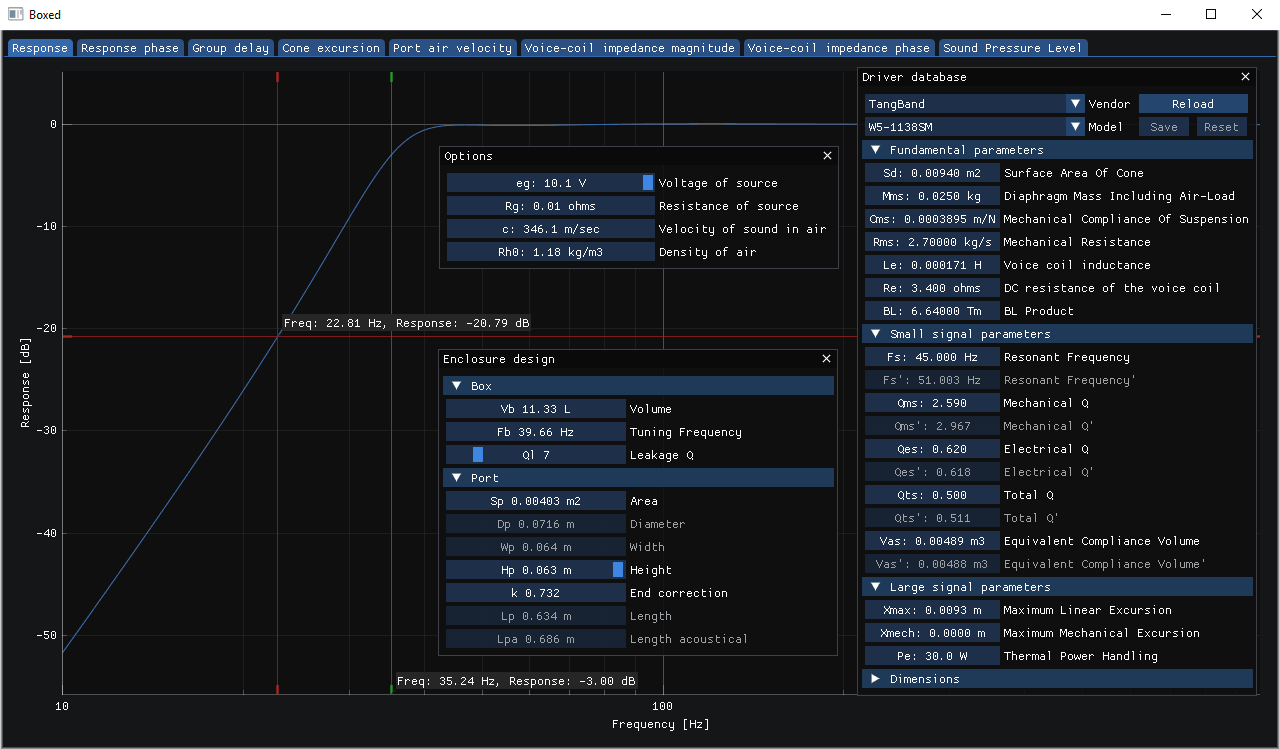The width and height of the screenshot is (1280, 750).
Task: Close the Enclosure design panel
Action: 826,359
